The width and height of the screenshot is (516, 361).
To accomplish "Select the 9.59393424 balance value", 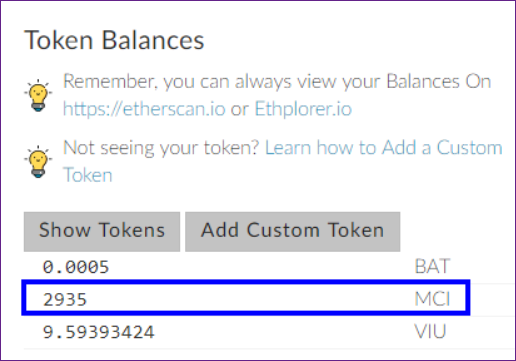I will 99,332.
